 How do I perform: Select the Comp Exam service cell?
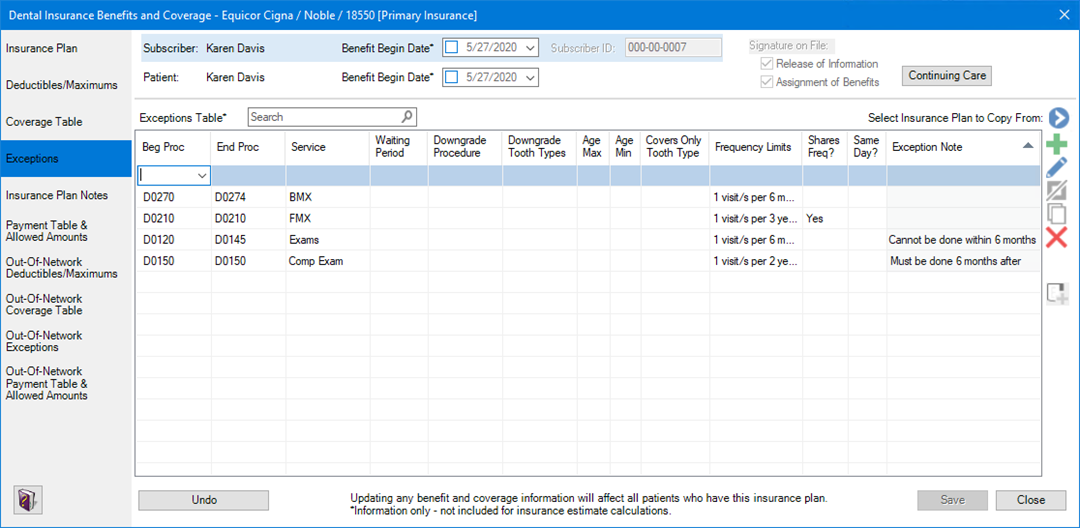(328, 262)
